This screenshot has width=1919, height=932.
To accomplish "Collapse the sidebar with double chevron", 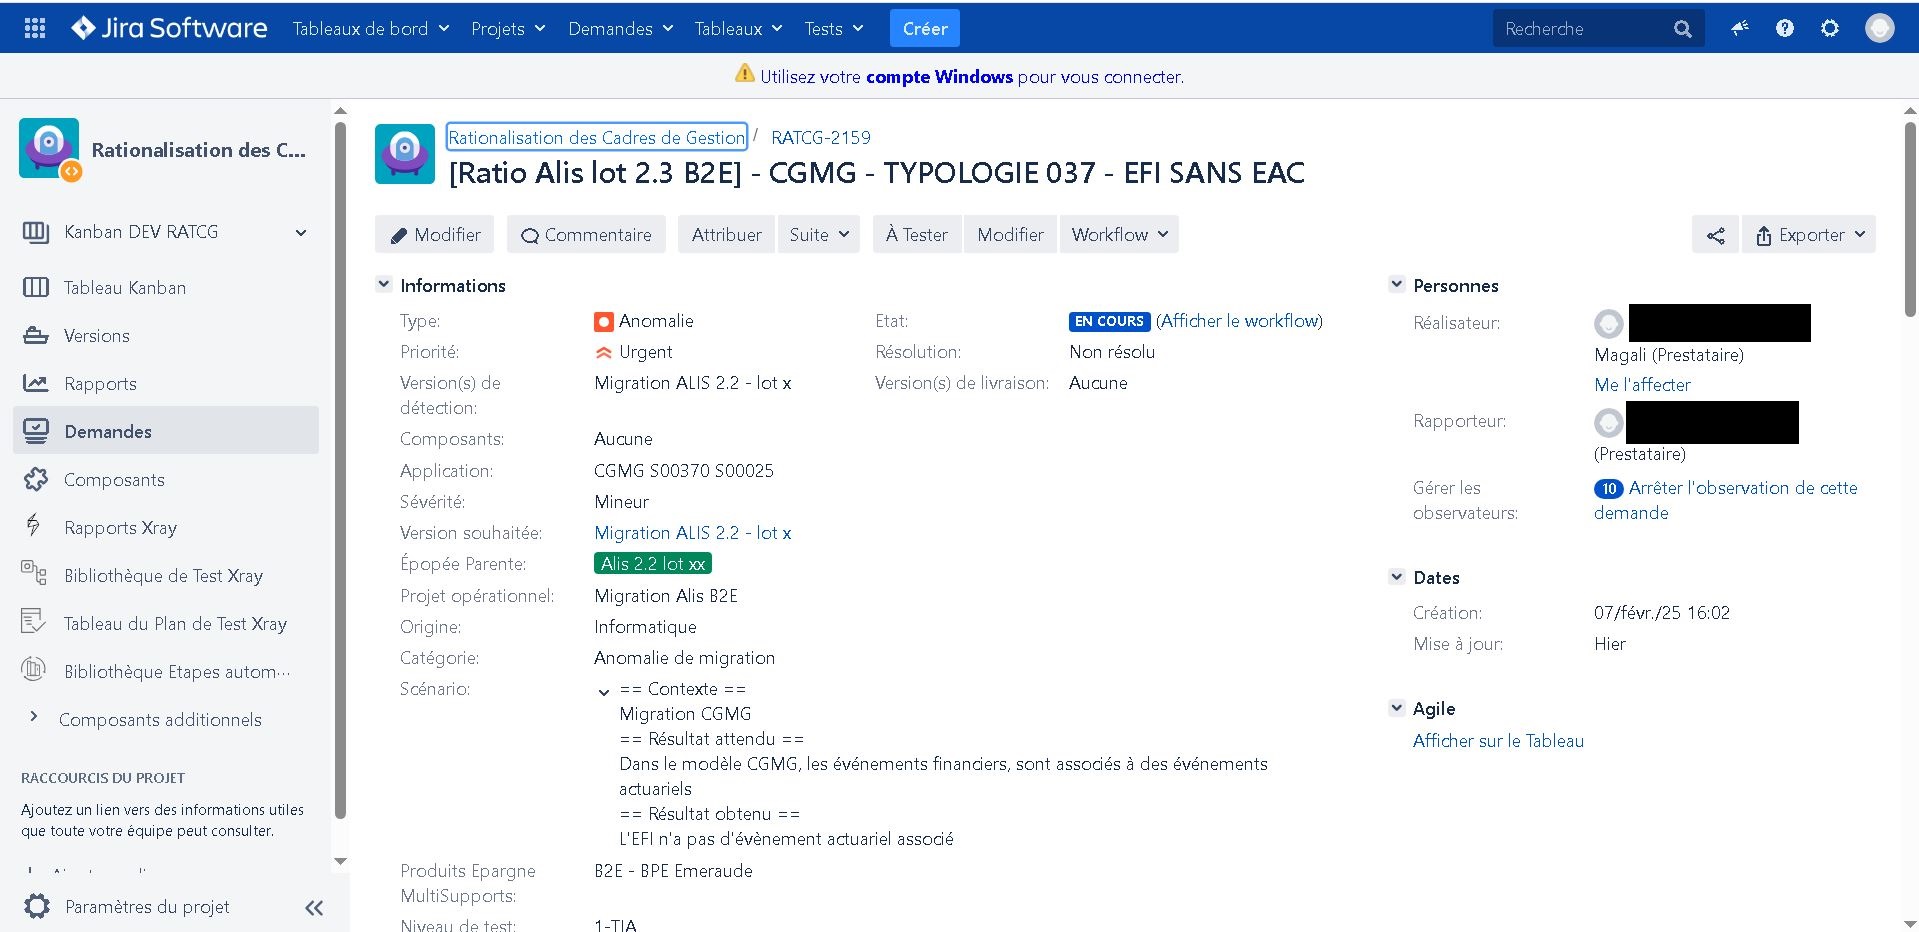I will click(314, 908).
